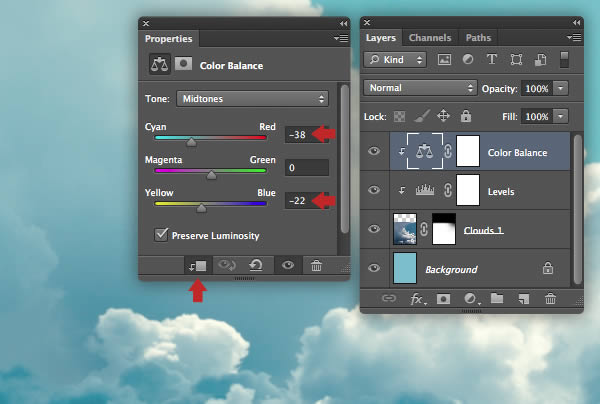
Task: Click the chain link on Levels layer
Action: 448,190
